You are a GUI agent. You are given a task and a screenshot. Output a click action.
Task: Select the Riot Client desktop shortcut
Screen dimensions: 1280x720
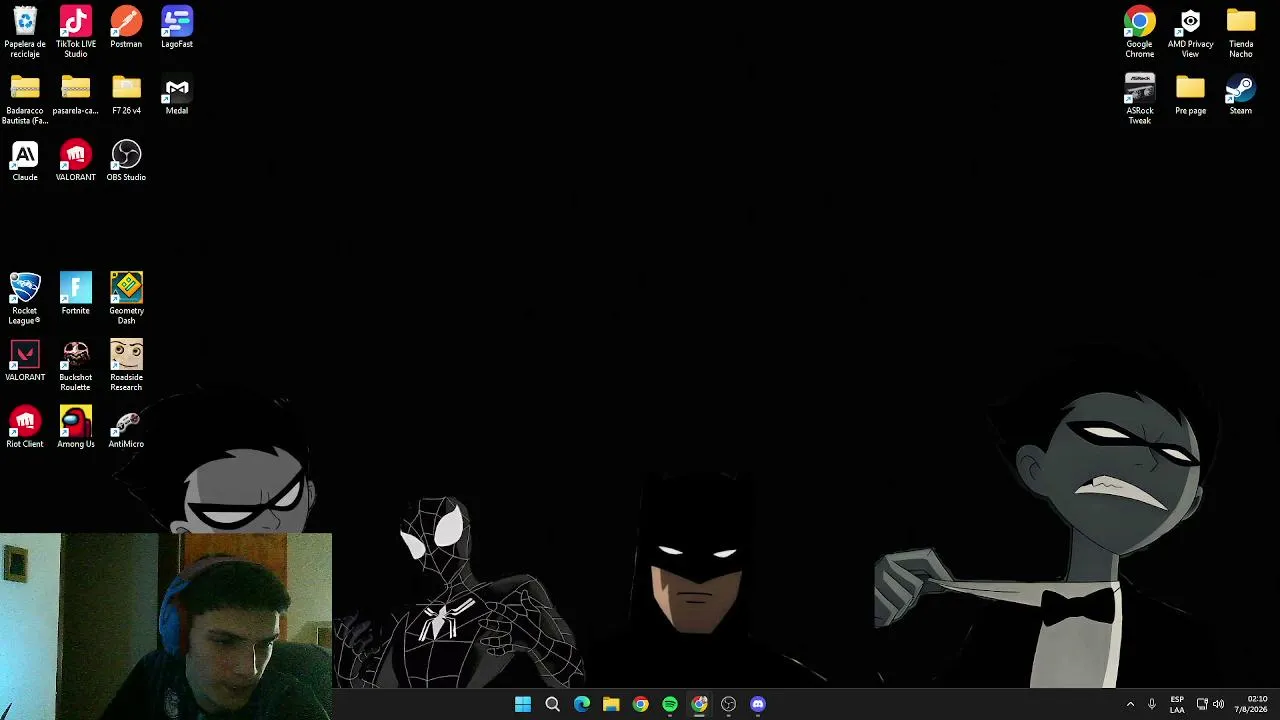click(x=25, y=428)
